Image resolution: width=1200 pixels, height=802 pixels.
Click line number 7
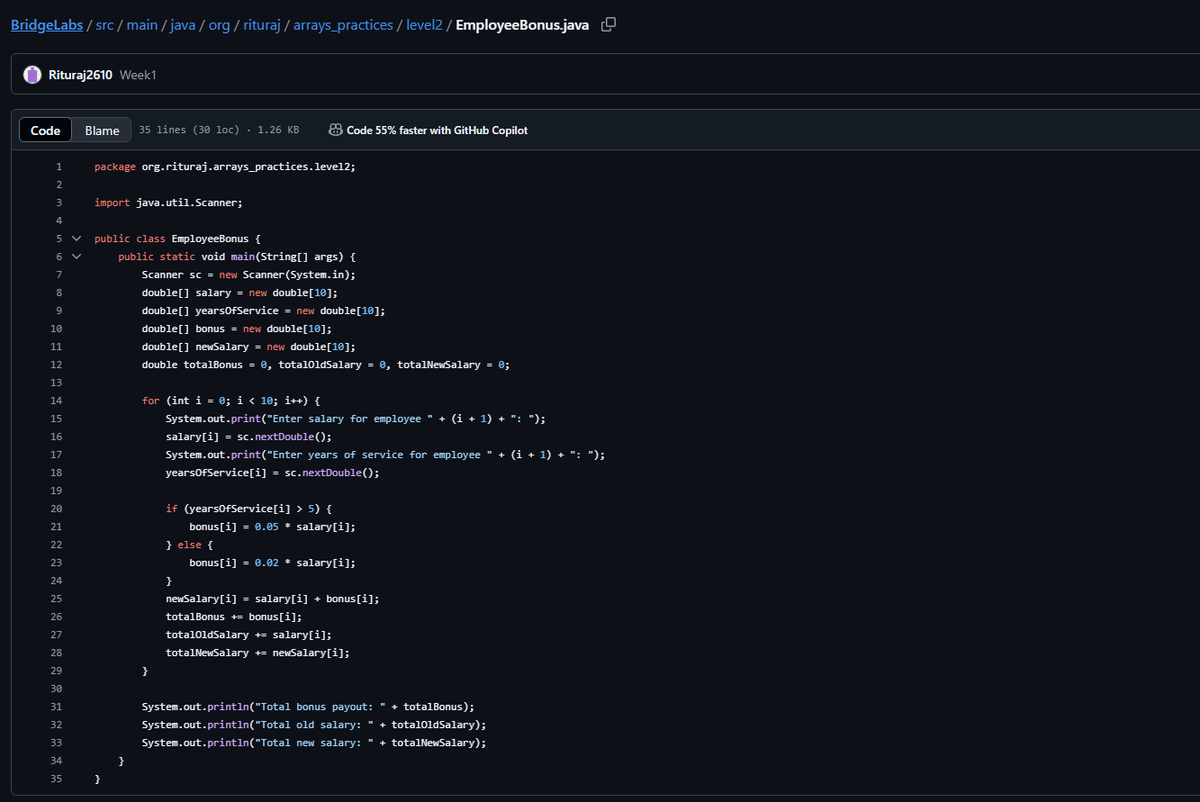(x=59, y=275)
